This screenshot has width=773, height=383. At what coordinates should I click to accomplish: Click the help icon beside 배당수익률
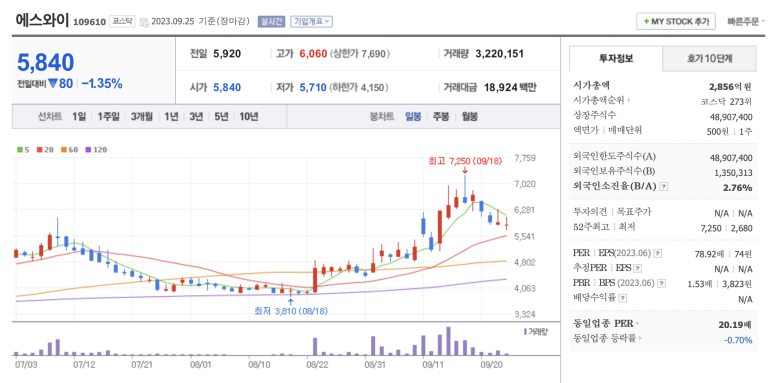pyautogui.click(x=623, y=298)
